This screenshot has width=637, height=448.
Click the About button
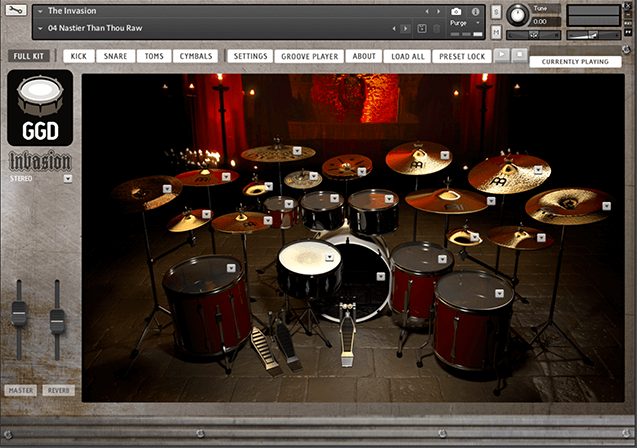click(364, 56)
